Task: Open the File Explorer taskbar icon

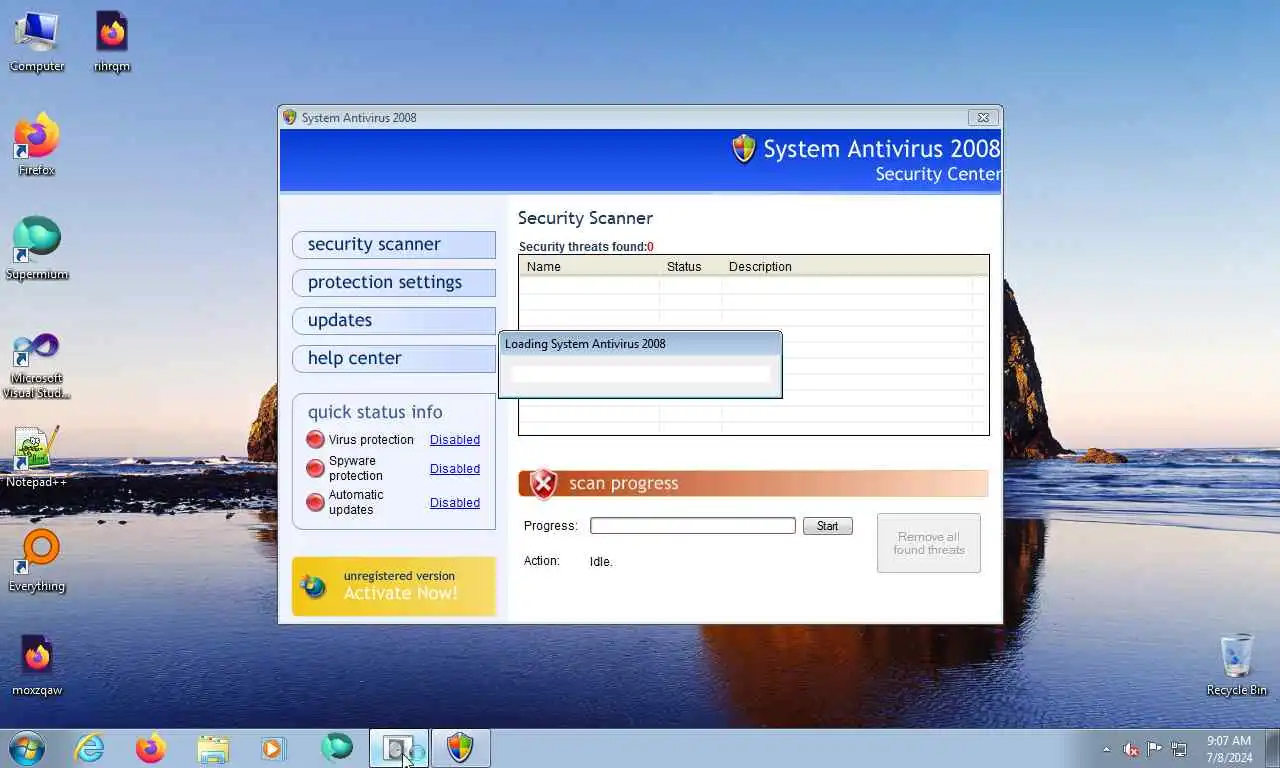Action: click(213, 748)
